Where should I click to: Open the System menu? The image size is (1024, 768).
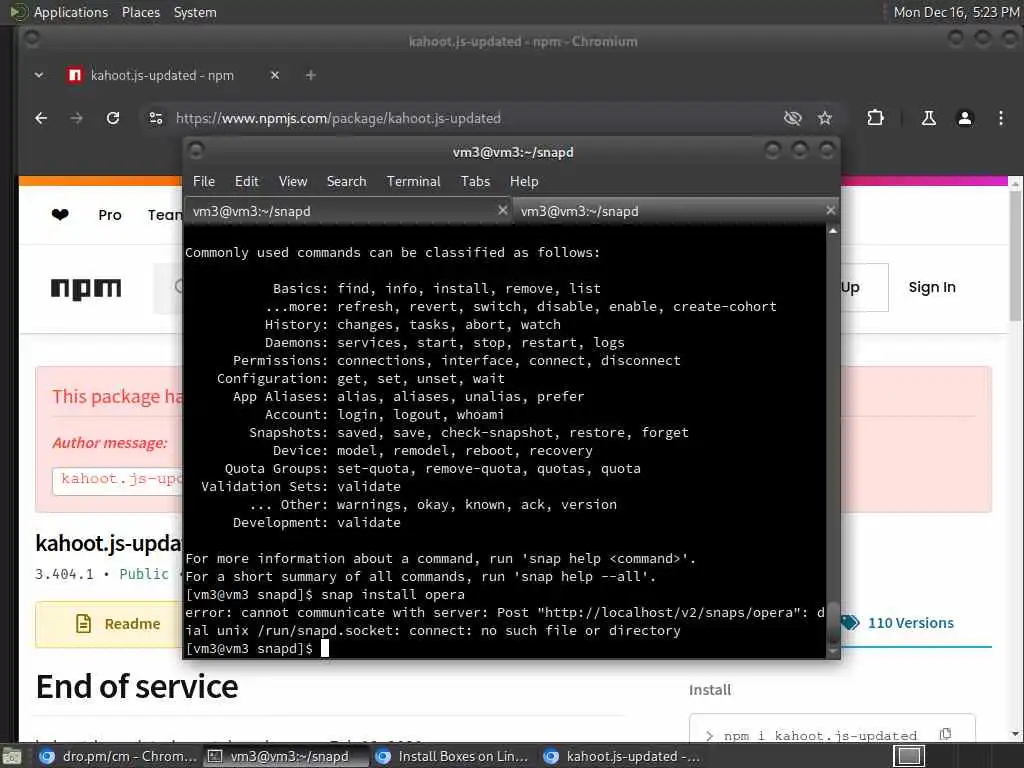[195, 12]
